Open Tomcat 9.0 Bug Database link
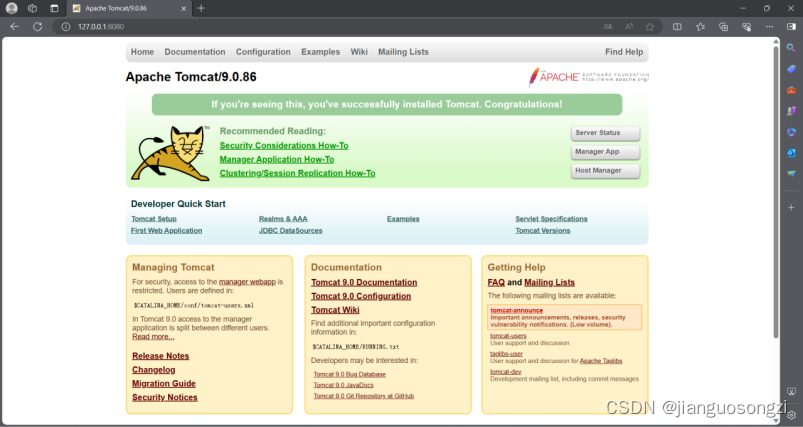 [x=350, y=374]
